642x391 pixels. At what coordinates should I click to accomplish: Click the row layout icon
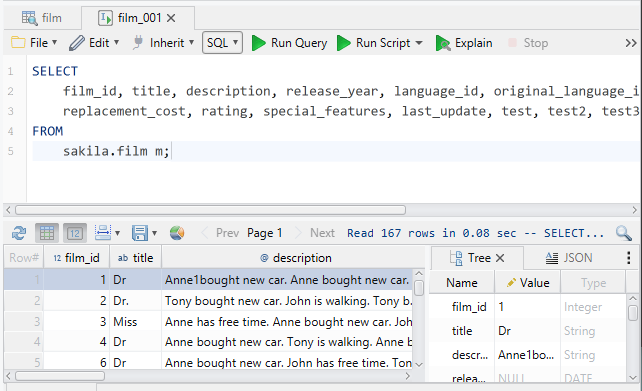[x=102, y=233]
